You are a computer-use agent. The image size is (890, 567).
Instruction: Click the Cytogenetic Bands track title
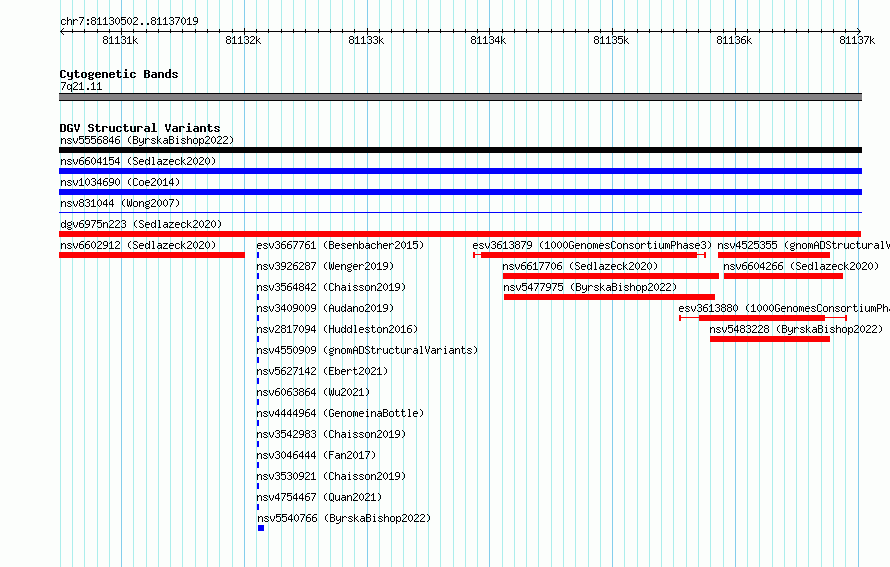click(119, 74)
